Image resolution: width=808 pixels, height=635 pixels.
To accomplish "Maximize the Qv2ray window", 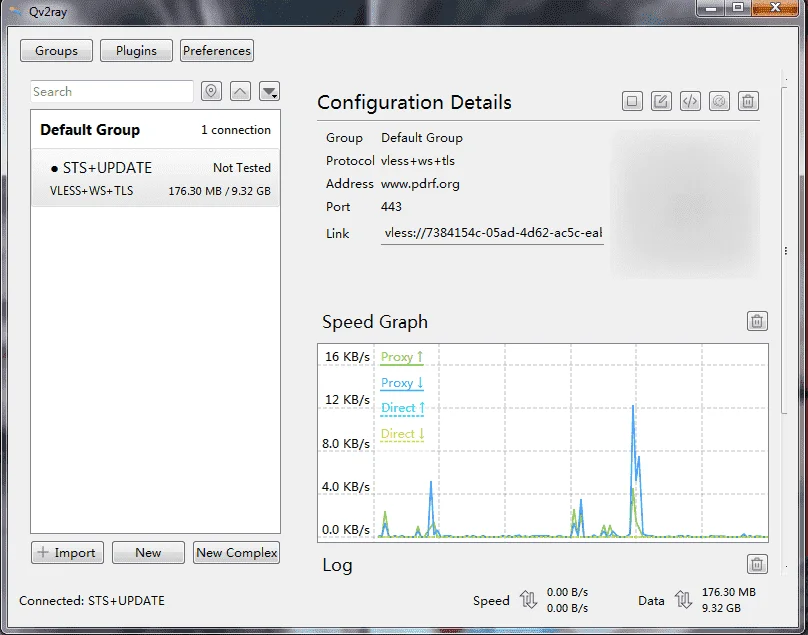I will (x=738, y=7).
